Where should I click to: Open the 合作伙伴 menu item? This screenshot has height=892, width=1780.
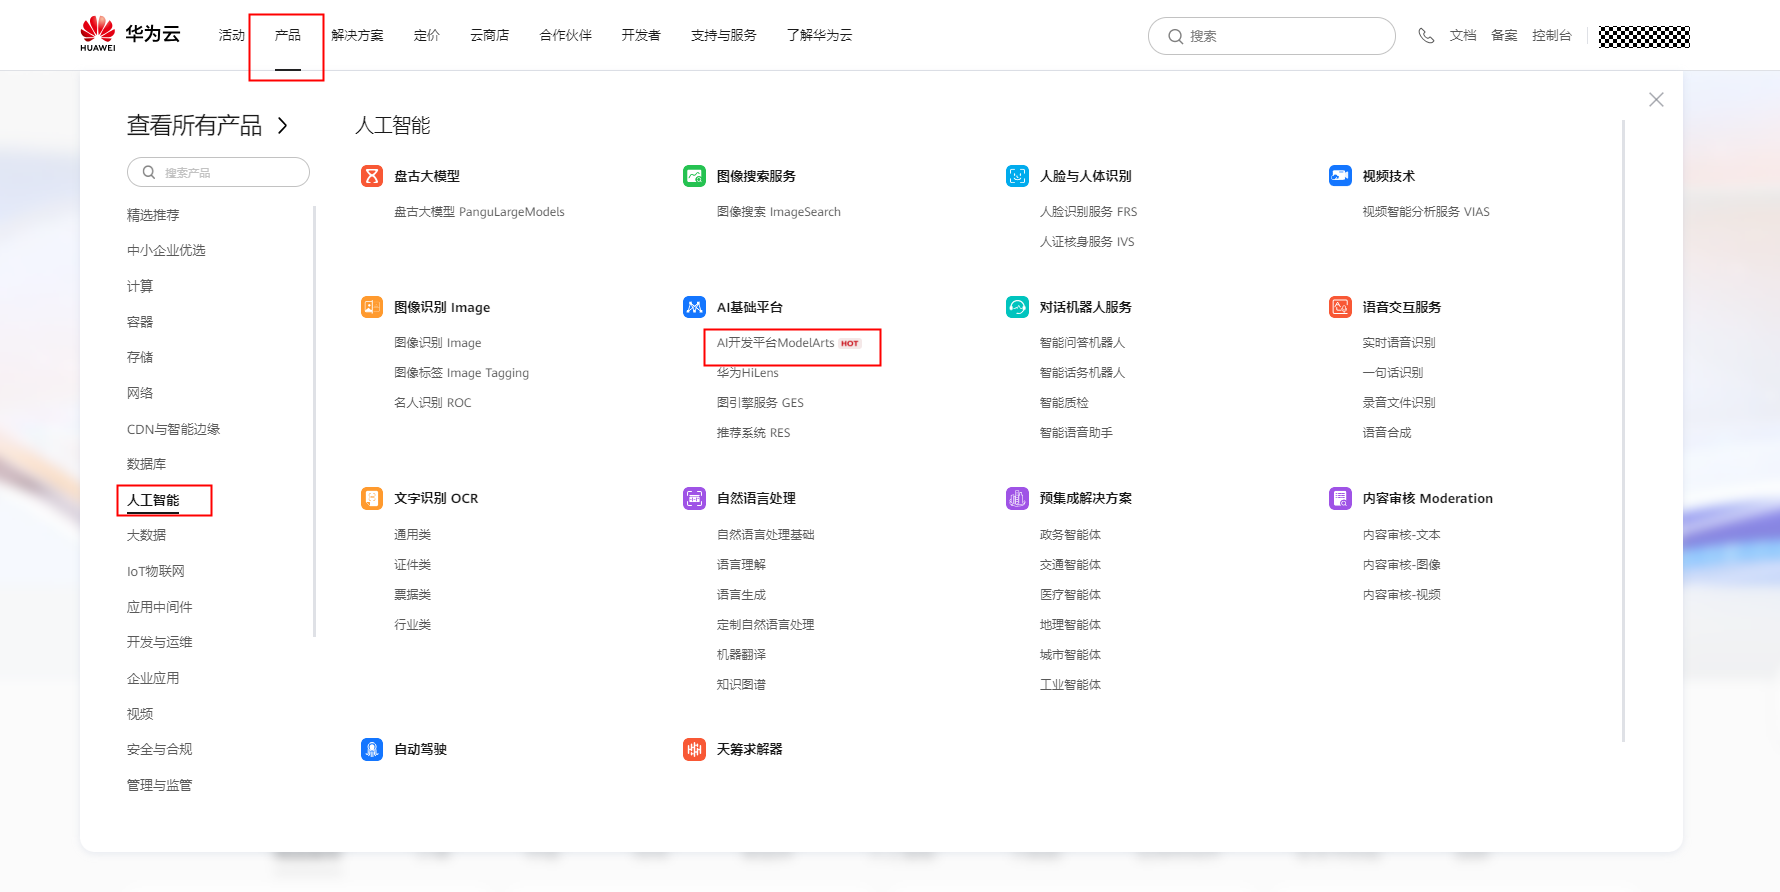pos(566,35)
